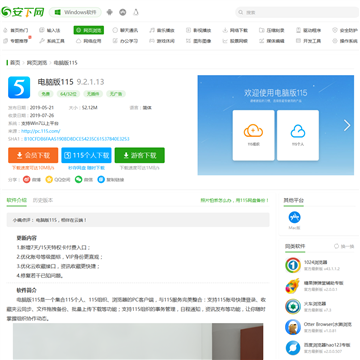Switch to the 历史版本 tab

pyautogui.click(x=43, y=200)
